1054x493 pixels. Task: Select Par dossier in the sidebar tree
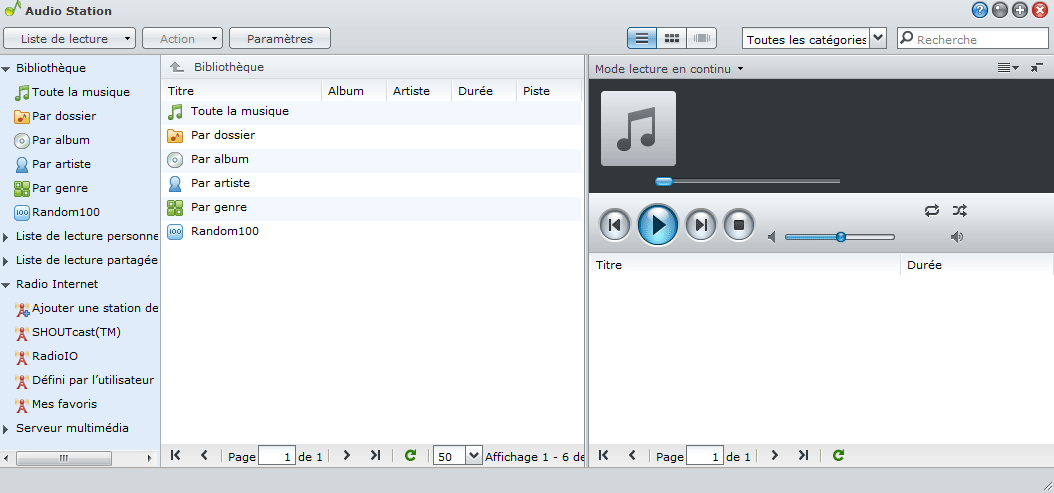(64, 116)
